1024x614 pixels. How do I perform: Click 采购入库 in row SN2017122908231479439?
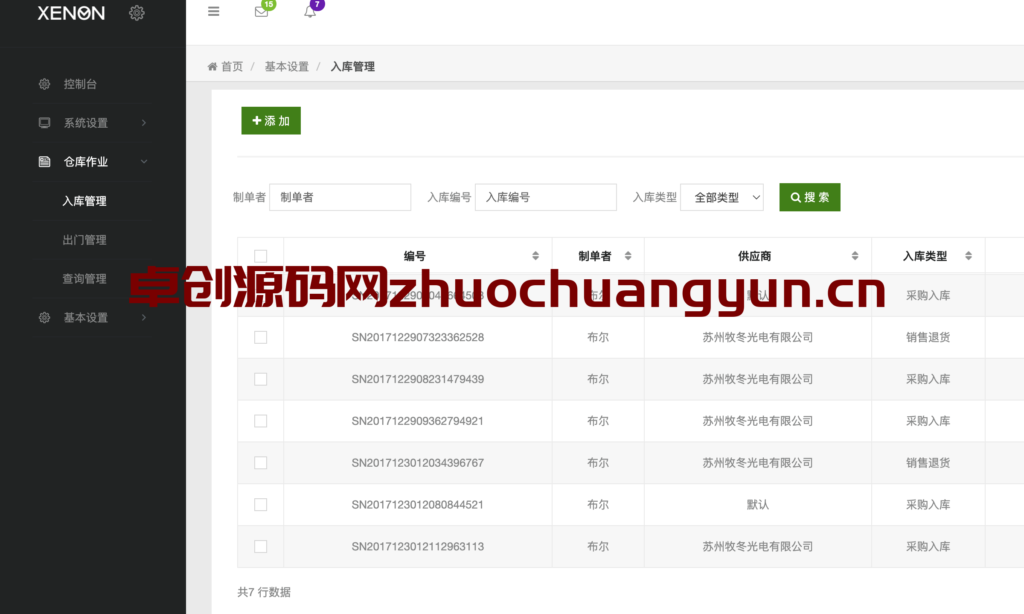coord(928,379)
